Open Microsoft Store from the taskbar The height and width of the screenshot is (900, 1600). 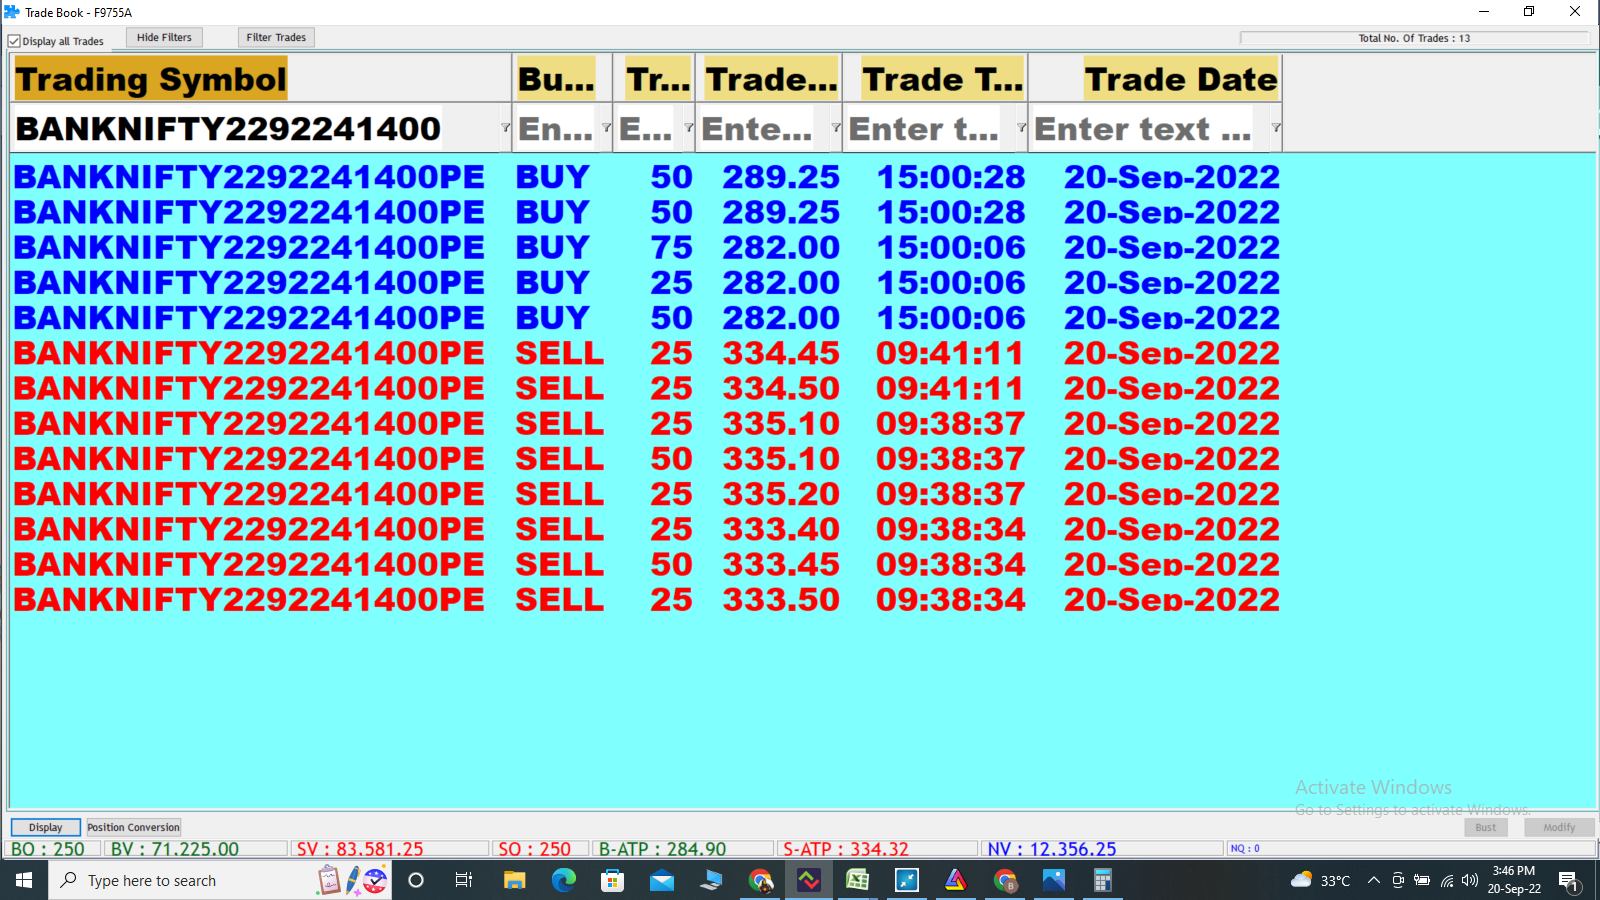pos(612,880)
